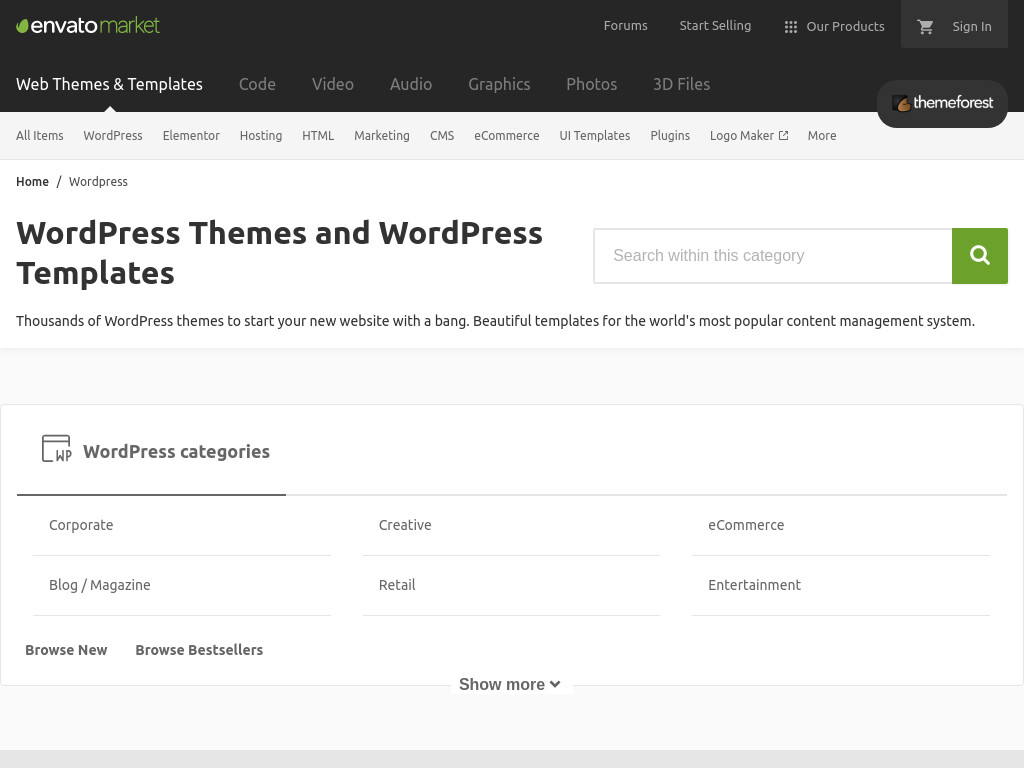Switch to the Code marketplace tab
This screenshot has width=1024, height=768.
click(257, 84)
